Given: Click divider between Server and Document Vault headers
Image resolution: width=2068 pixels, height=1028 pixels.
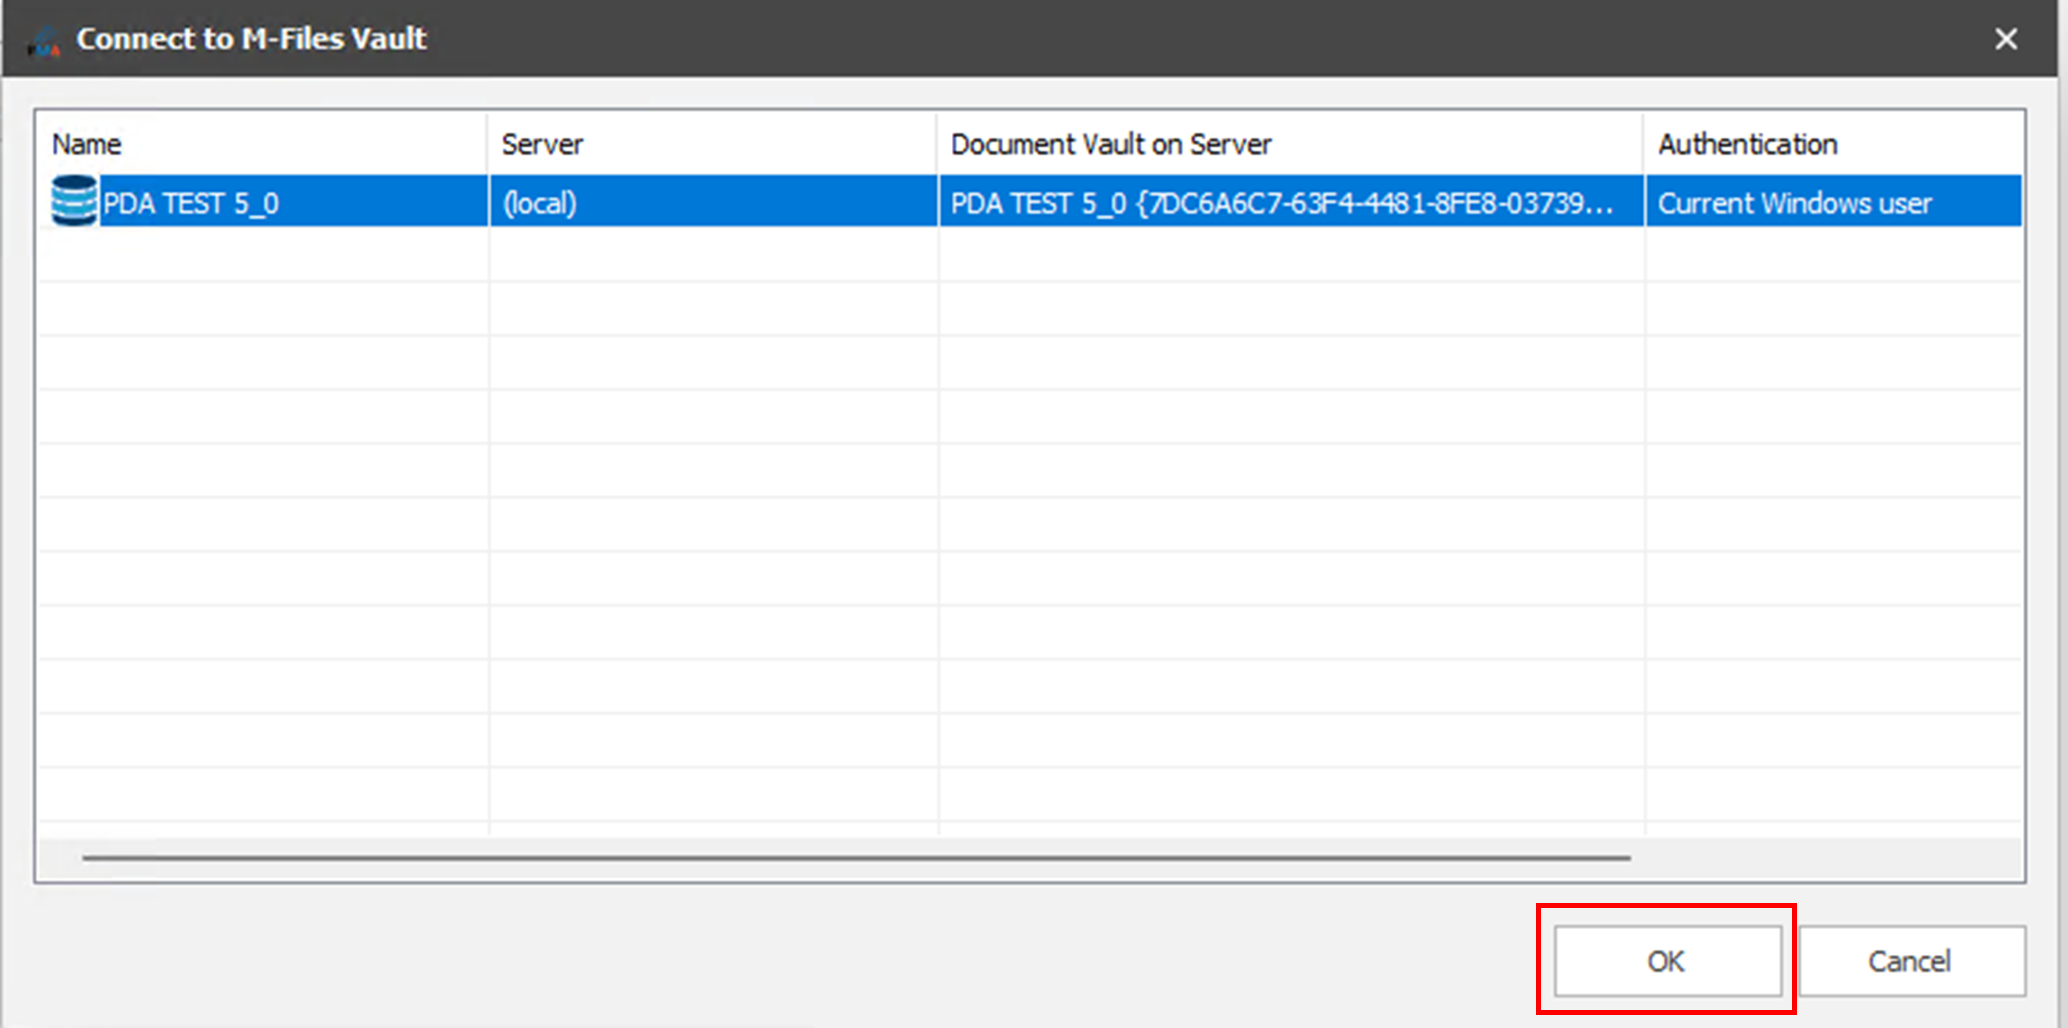Looking at the screenshot, I should click(x=937, y=145).
